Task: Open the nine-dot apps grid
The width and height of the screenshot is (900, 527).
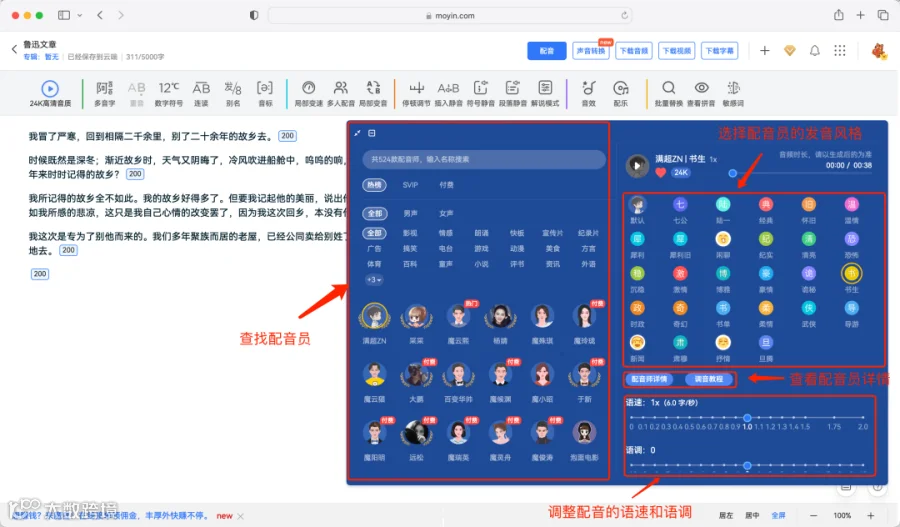Action: click(840, 51)
